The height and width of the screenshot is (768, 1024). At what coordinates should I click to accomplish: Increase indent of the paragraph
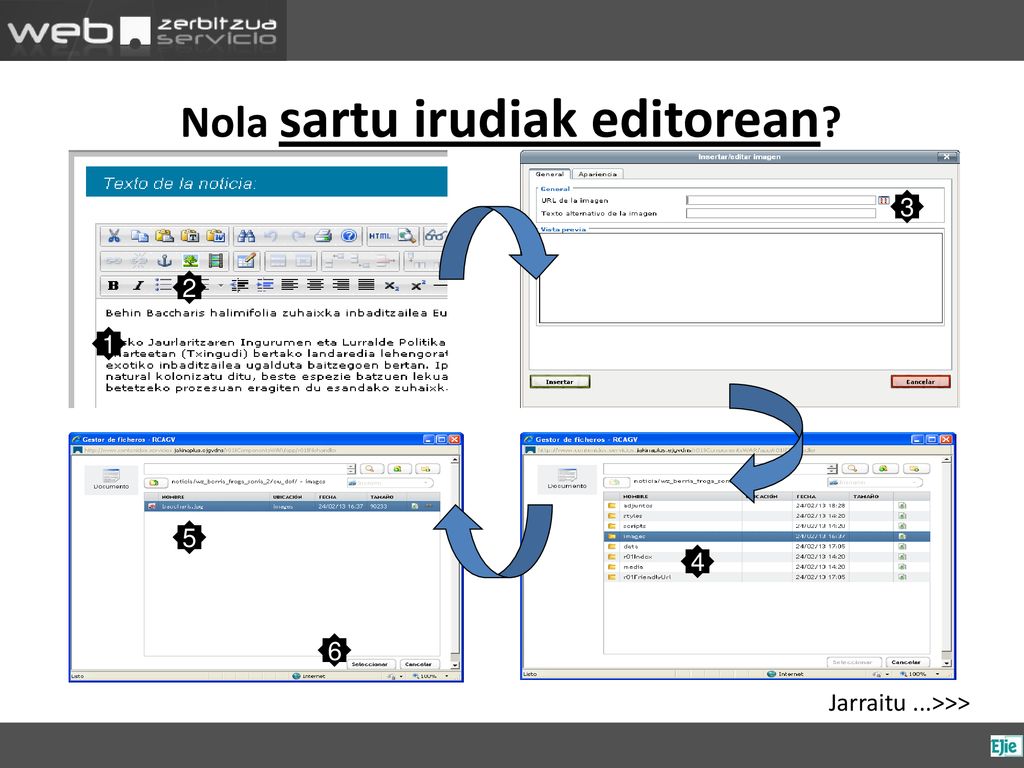(265, 285)
